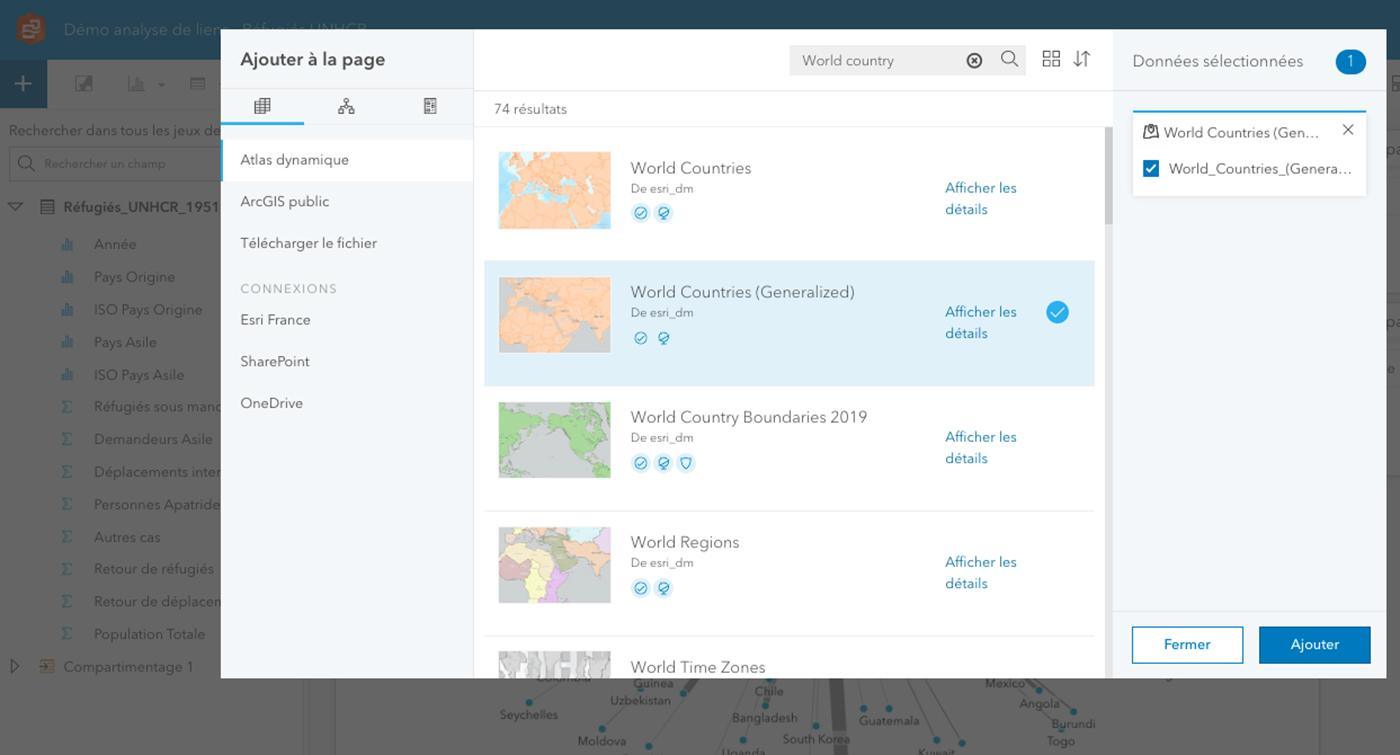The width and height of the screenshot is (1400, 755).
Task: Select the Pays Origine field
Action: [134, 277]
